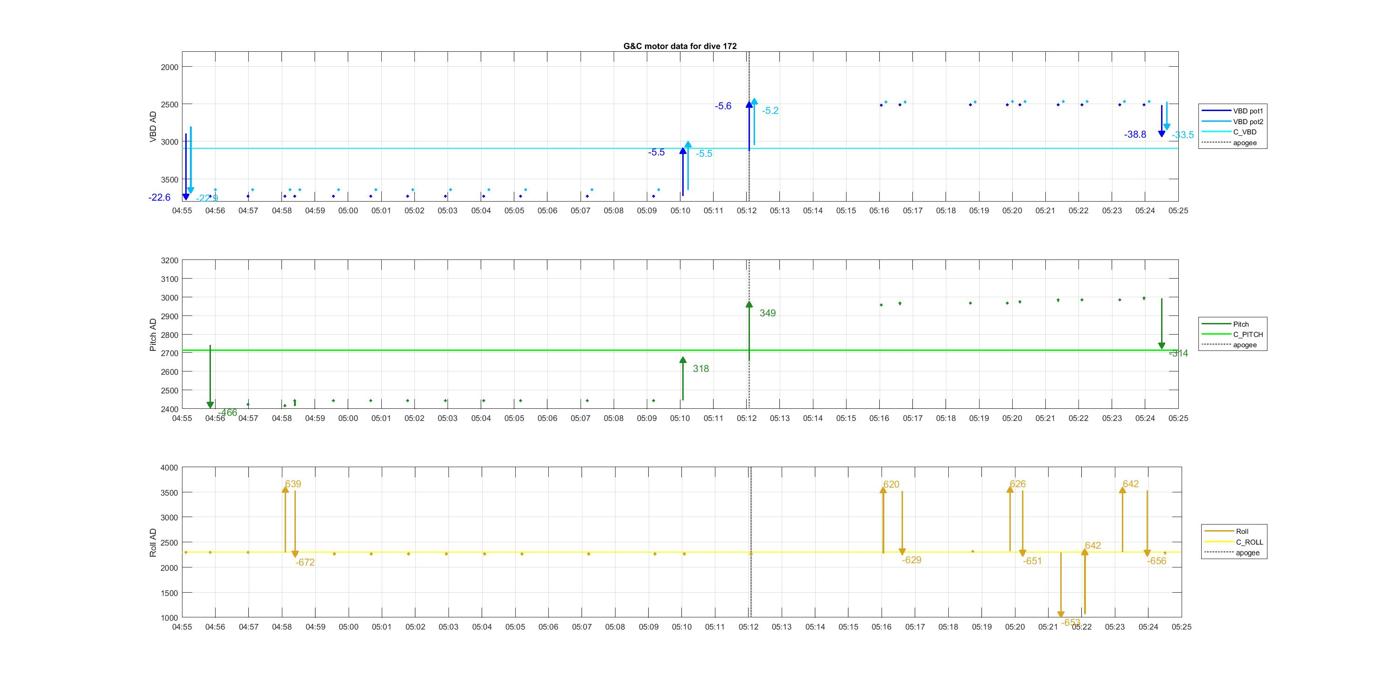Select the "VBD pot1" legend entry
This screenshot has width=1400, height=693.
click(x=1233, y=111)
